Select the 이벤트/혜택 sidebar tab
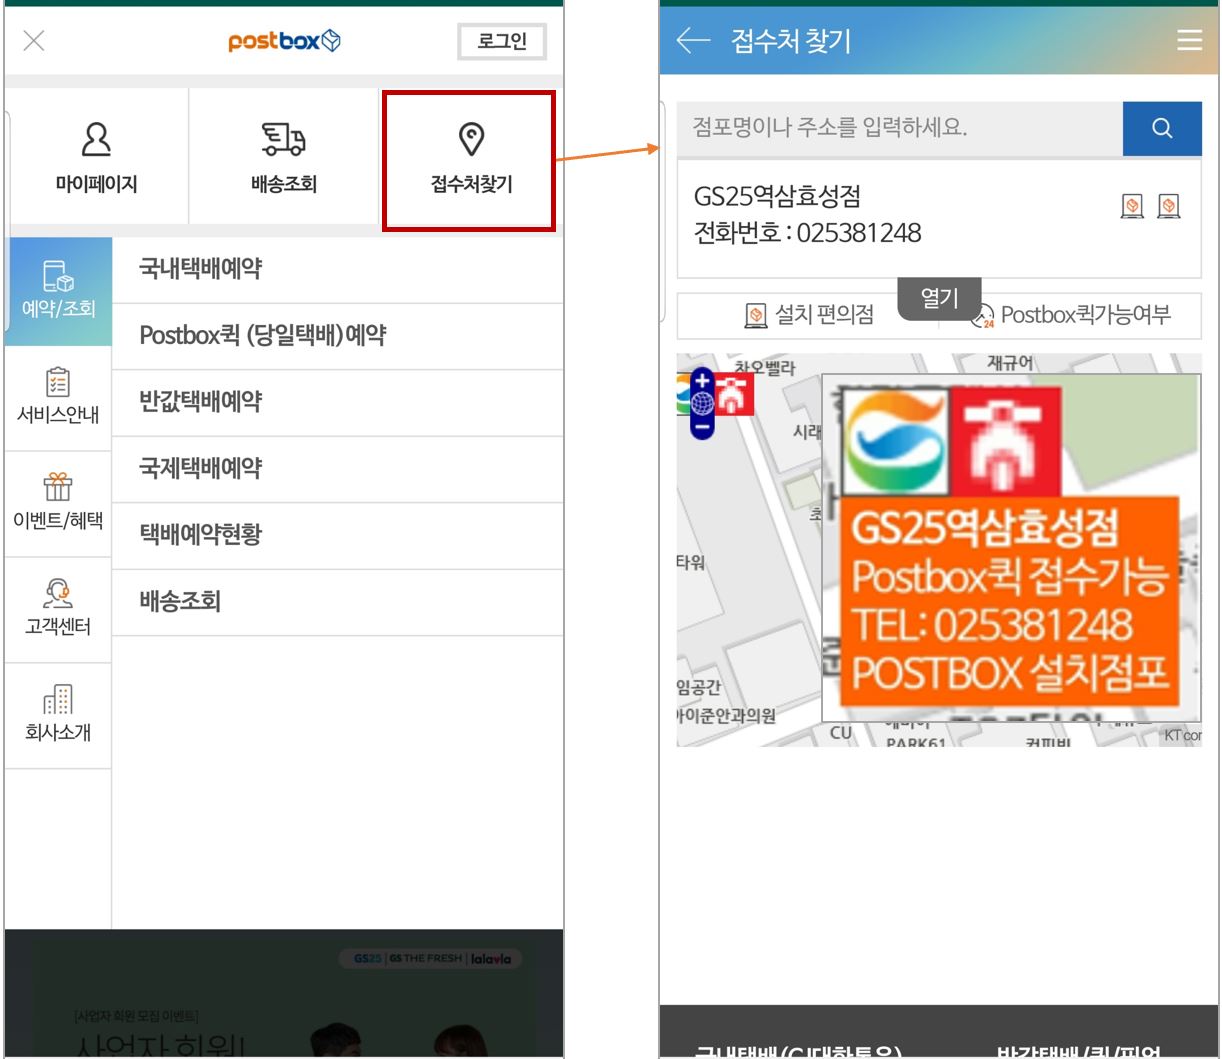Screen dimensions: 1222x1059 [x=58, y=503]
